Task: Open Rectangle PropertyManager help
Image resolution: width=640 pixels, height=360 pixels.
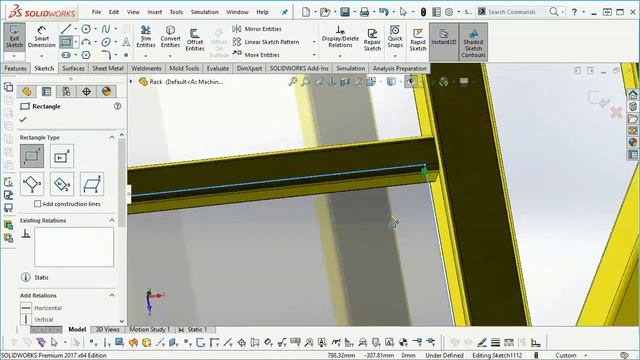Action: point(117,106)
